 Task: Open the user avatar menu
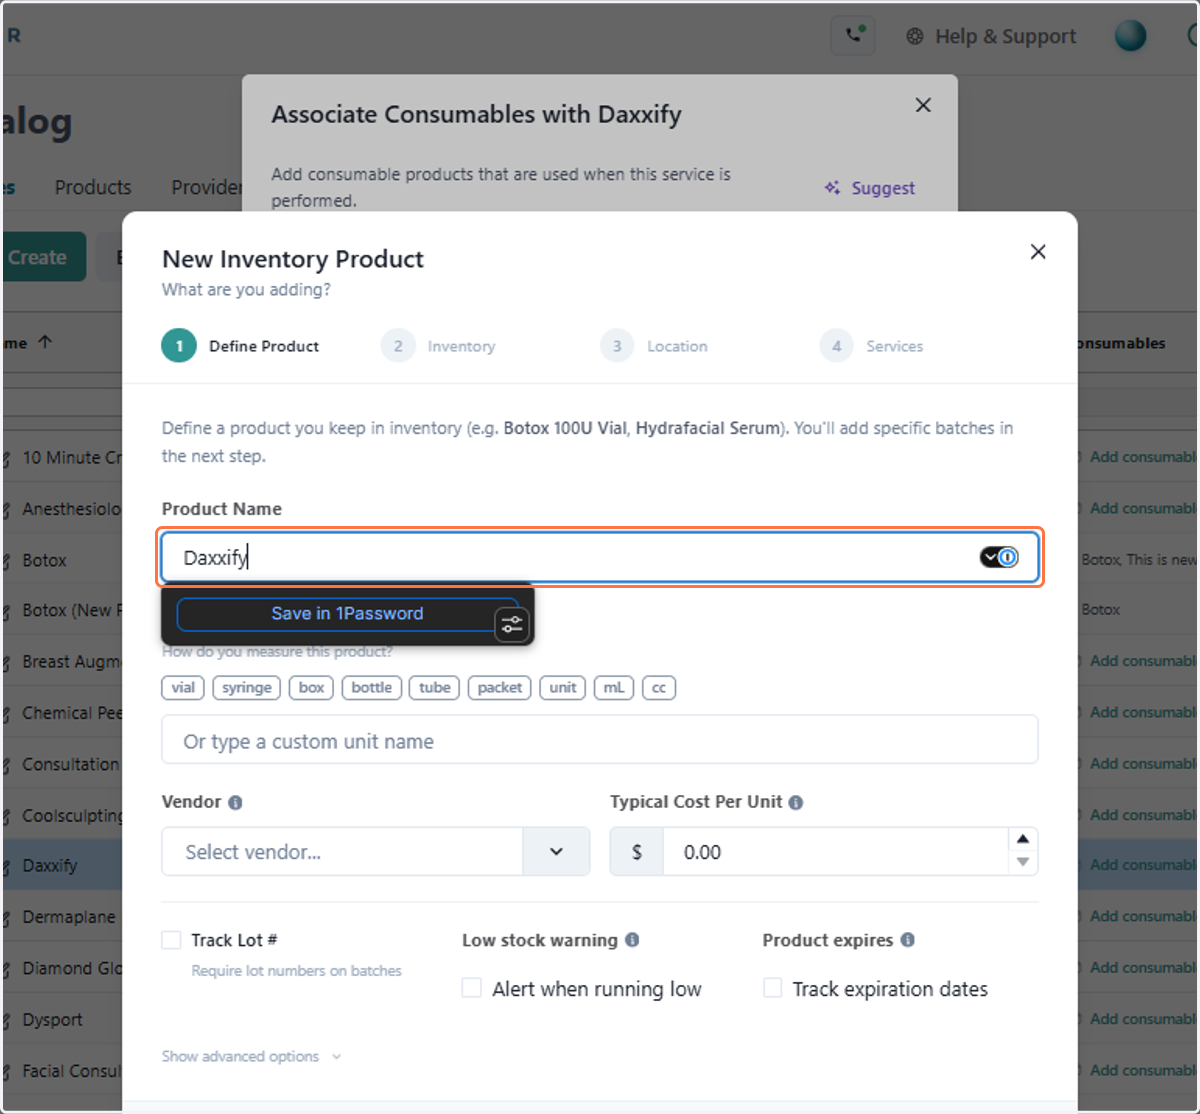[1130, 36]
